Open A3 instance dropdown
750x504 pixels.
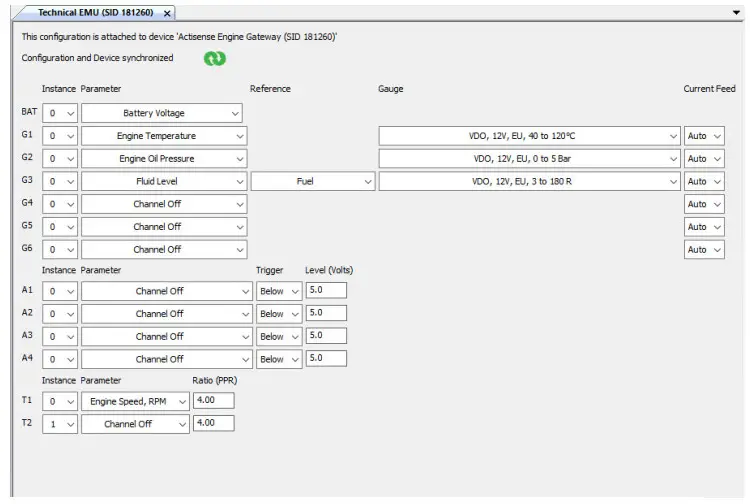coord(60,337)
